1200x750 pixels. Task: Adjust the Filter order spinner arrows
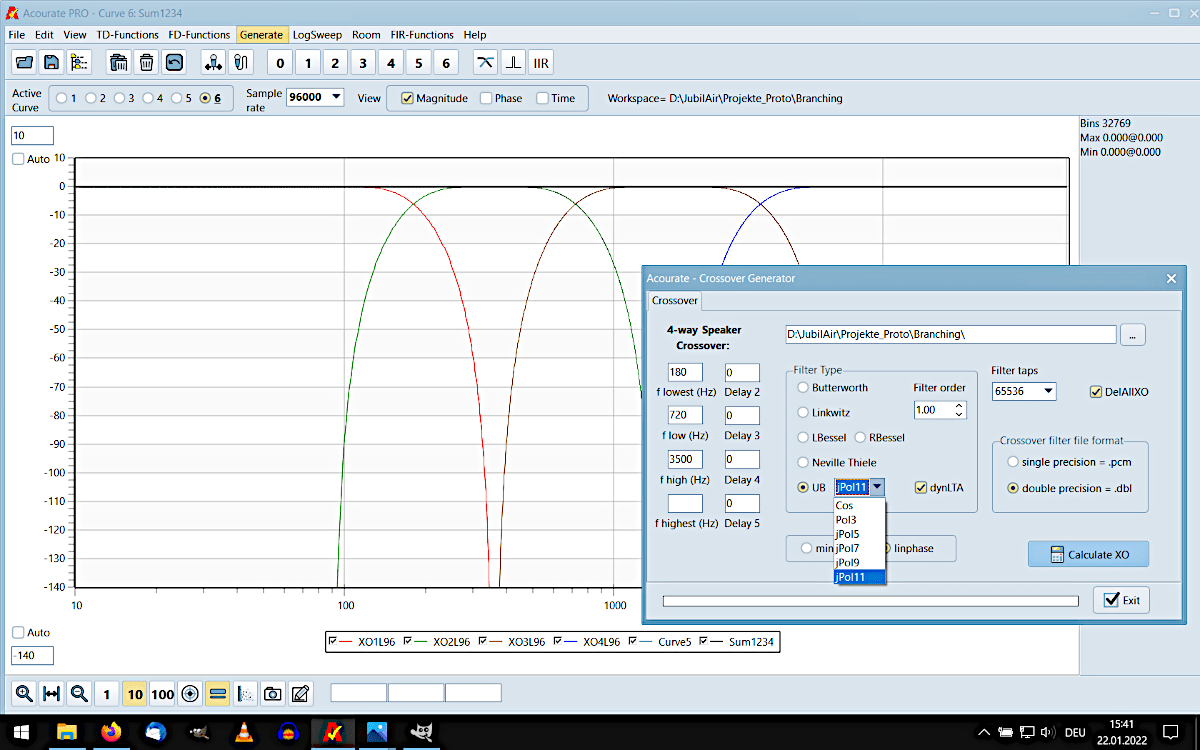pos(960,410)
